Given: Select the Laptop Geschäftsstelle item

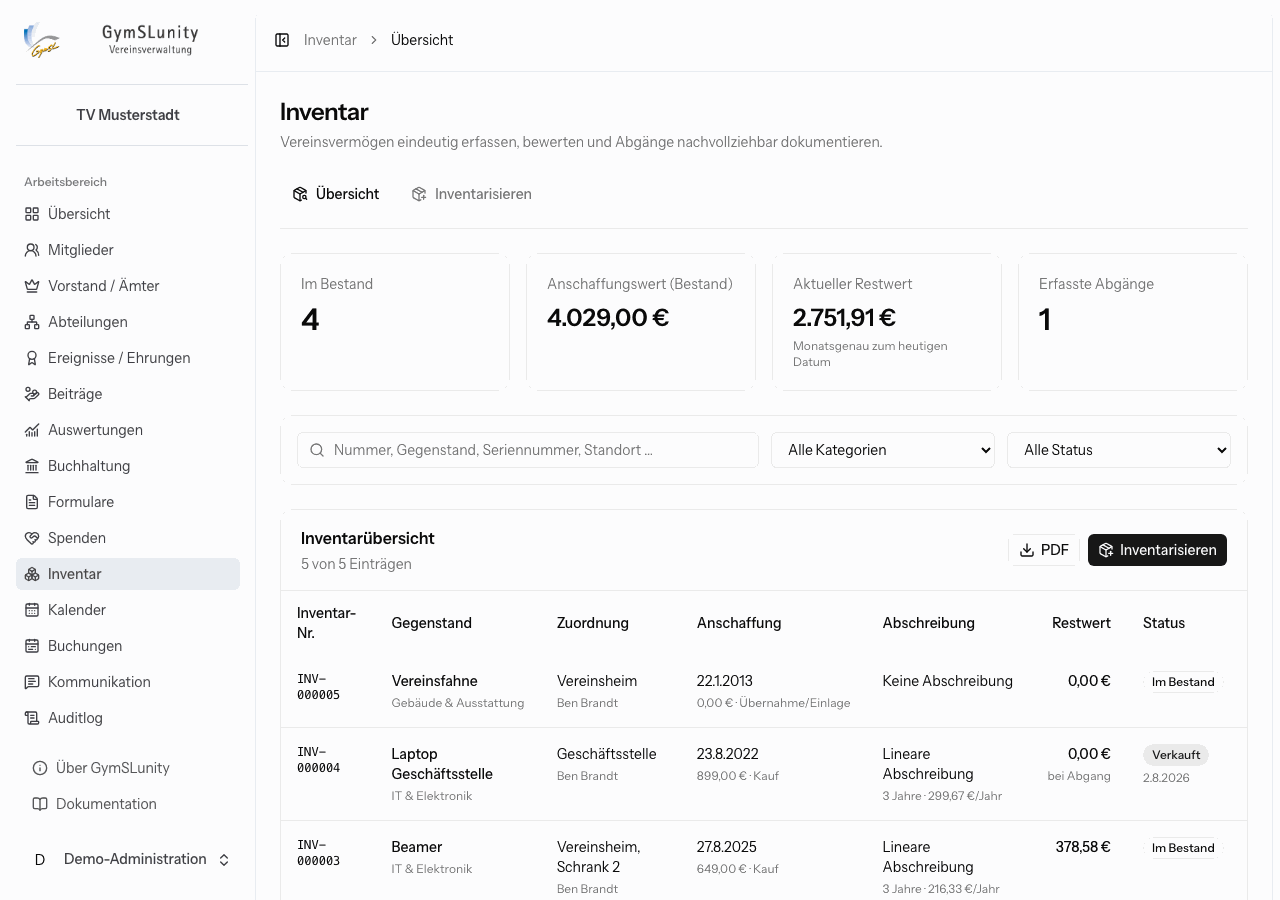Looking at the screenshot, I should 442,764.
